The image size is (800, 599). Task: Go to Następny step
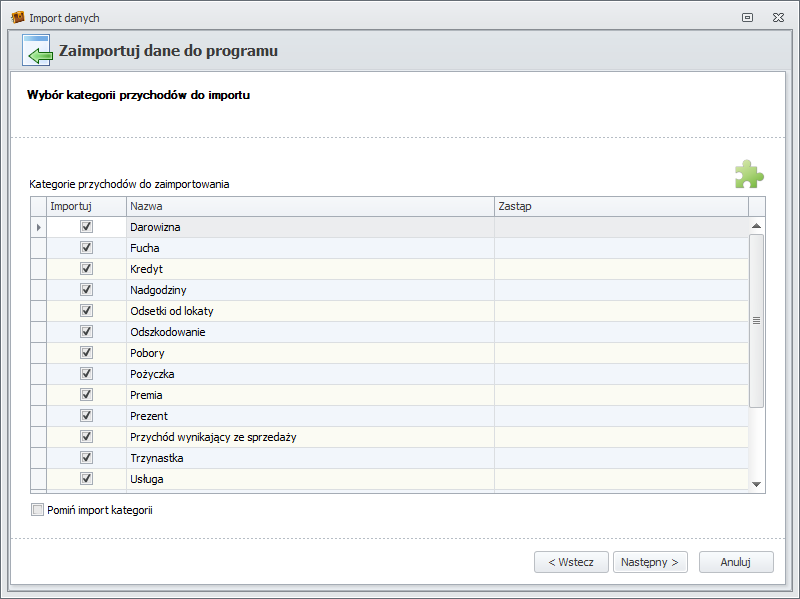[650, 562]
